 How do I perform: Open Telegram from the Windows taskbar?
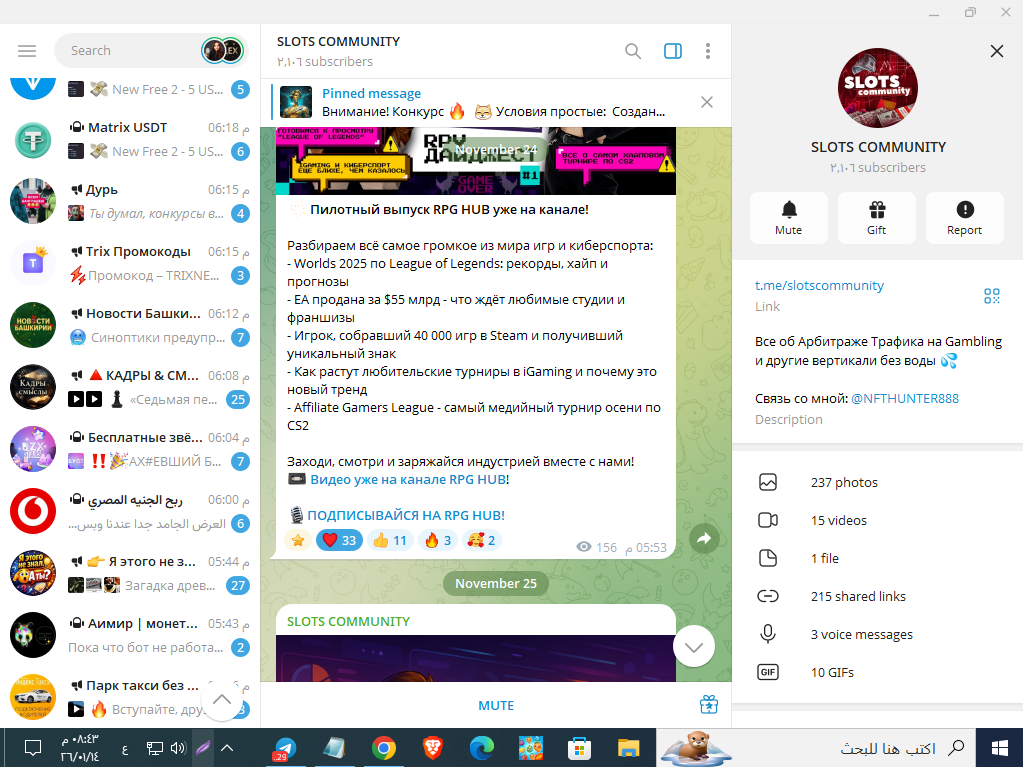[284, 747]
